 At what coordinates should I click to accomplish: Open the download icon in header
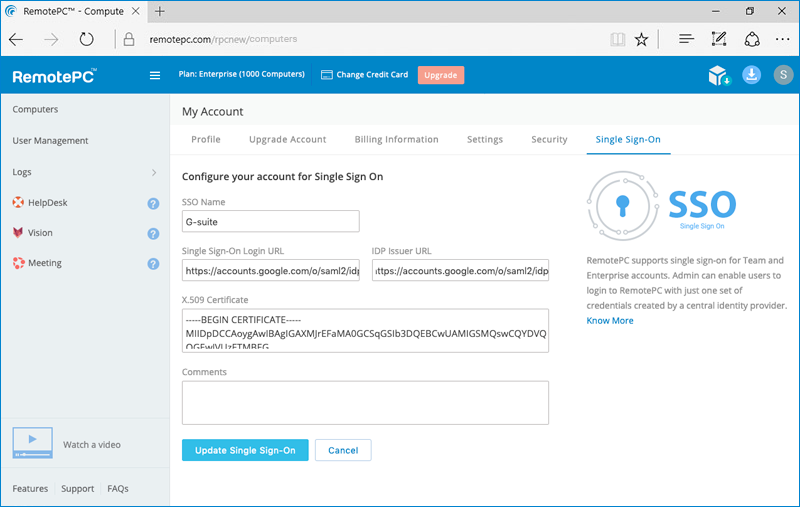[x=751, y=75]
